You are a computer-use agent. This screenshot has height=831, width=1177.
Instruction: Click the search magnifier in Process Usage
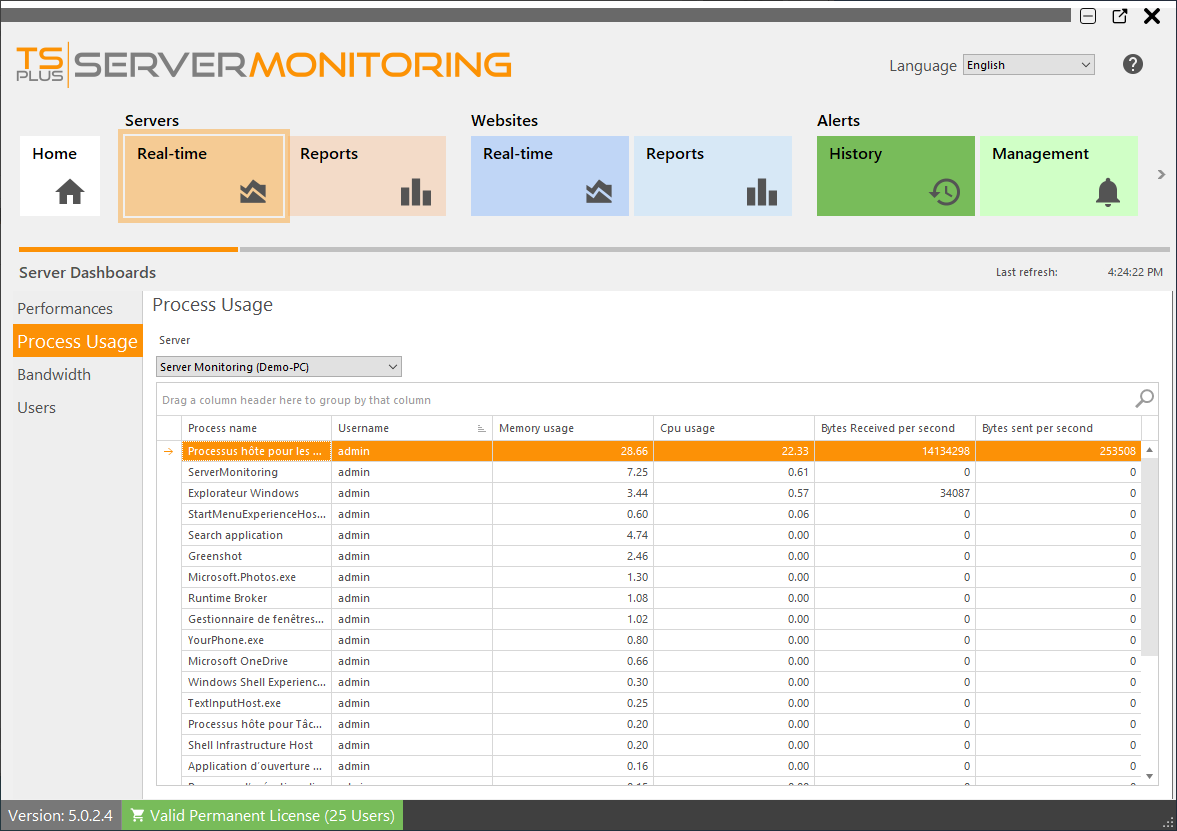pyautogui.click(x=1143, y=398)
